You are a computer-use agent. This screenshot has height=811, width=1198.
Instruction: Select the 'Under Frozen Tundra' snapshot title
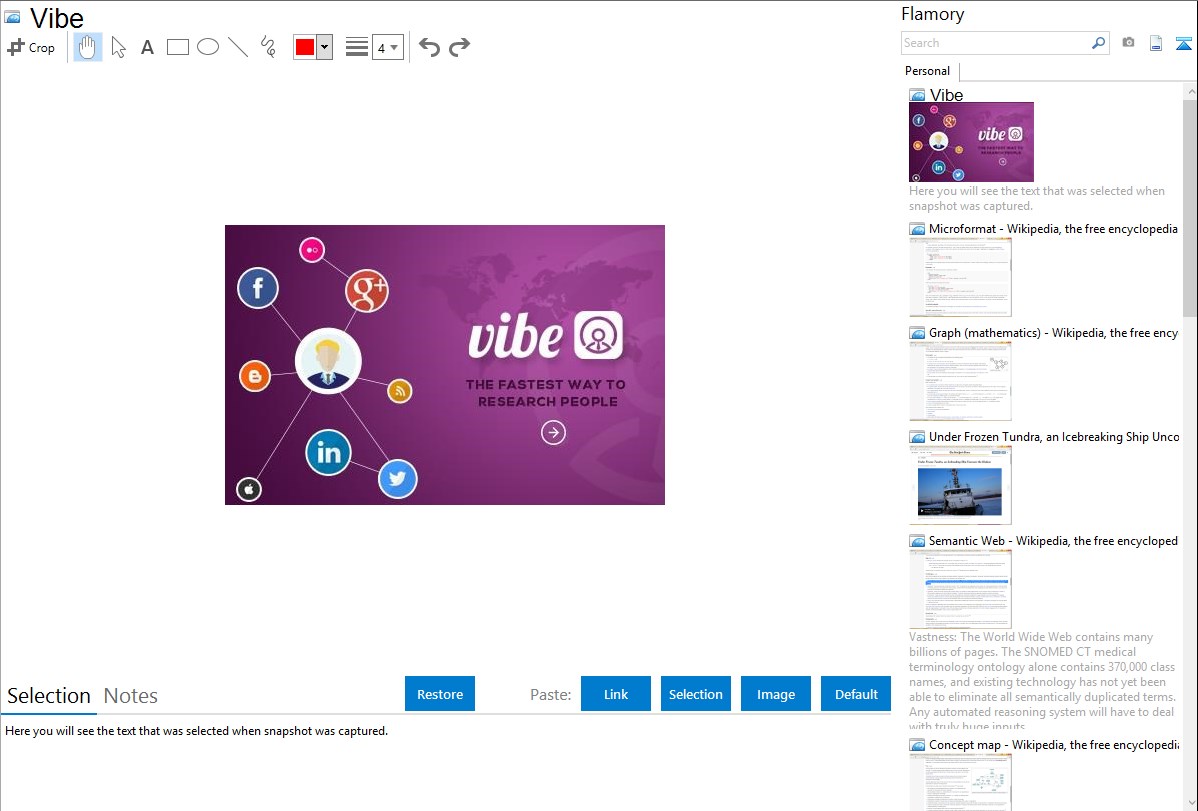pos(1054,436)
